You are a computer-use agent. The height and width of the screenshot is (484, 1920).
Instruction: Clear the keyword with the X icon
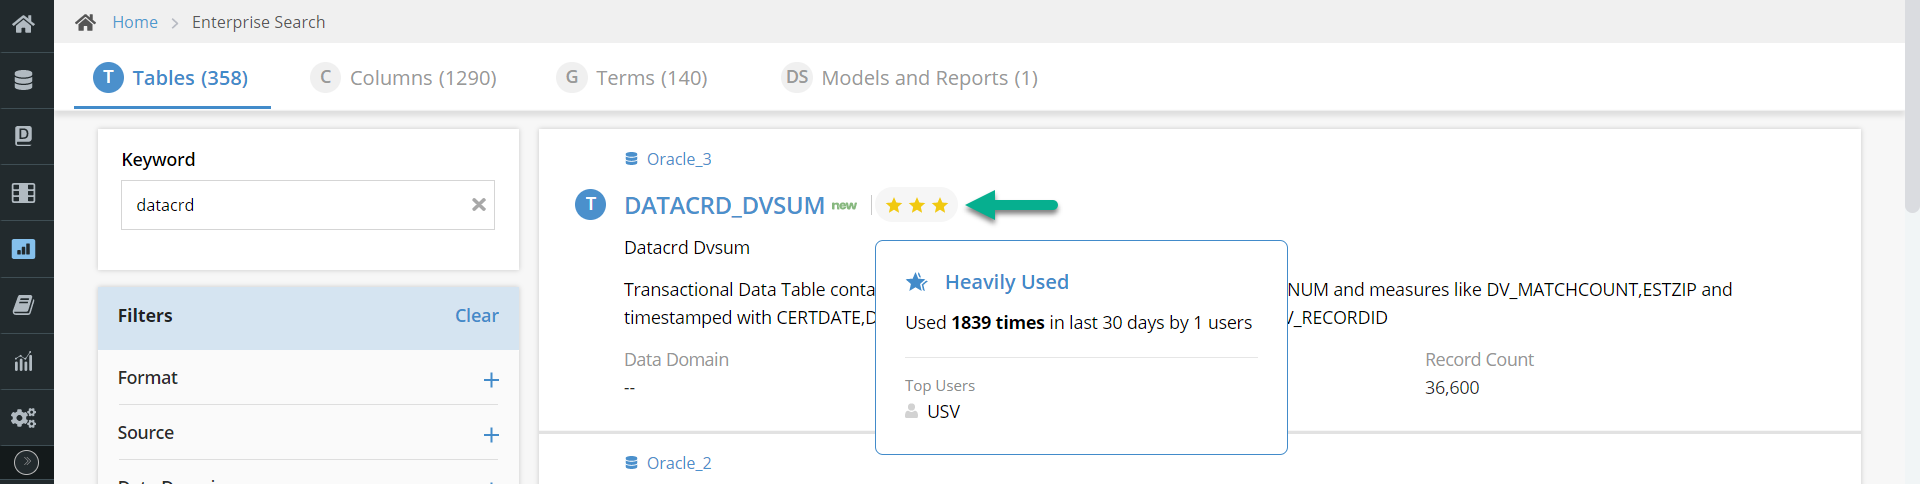point(479,205)
